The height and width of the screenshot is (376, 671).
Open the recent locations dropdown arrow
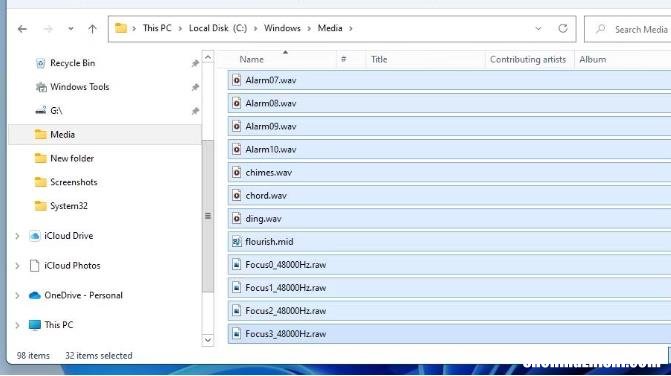(71, 29)
